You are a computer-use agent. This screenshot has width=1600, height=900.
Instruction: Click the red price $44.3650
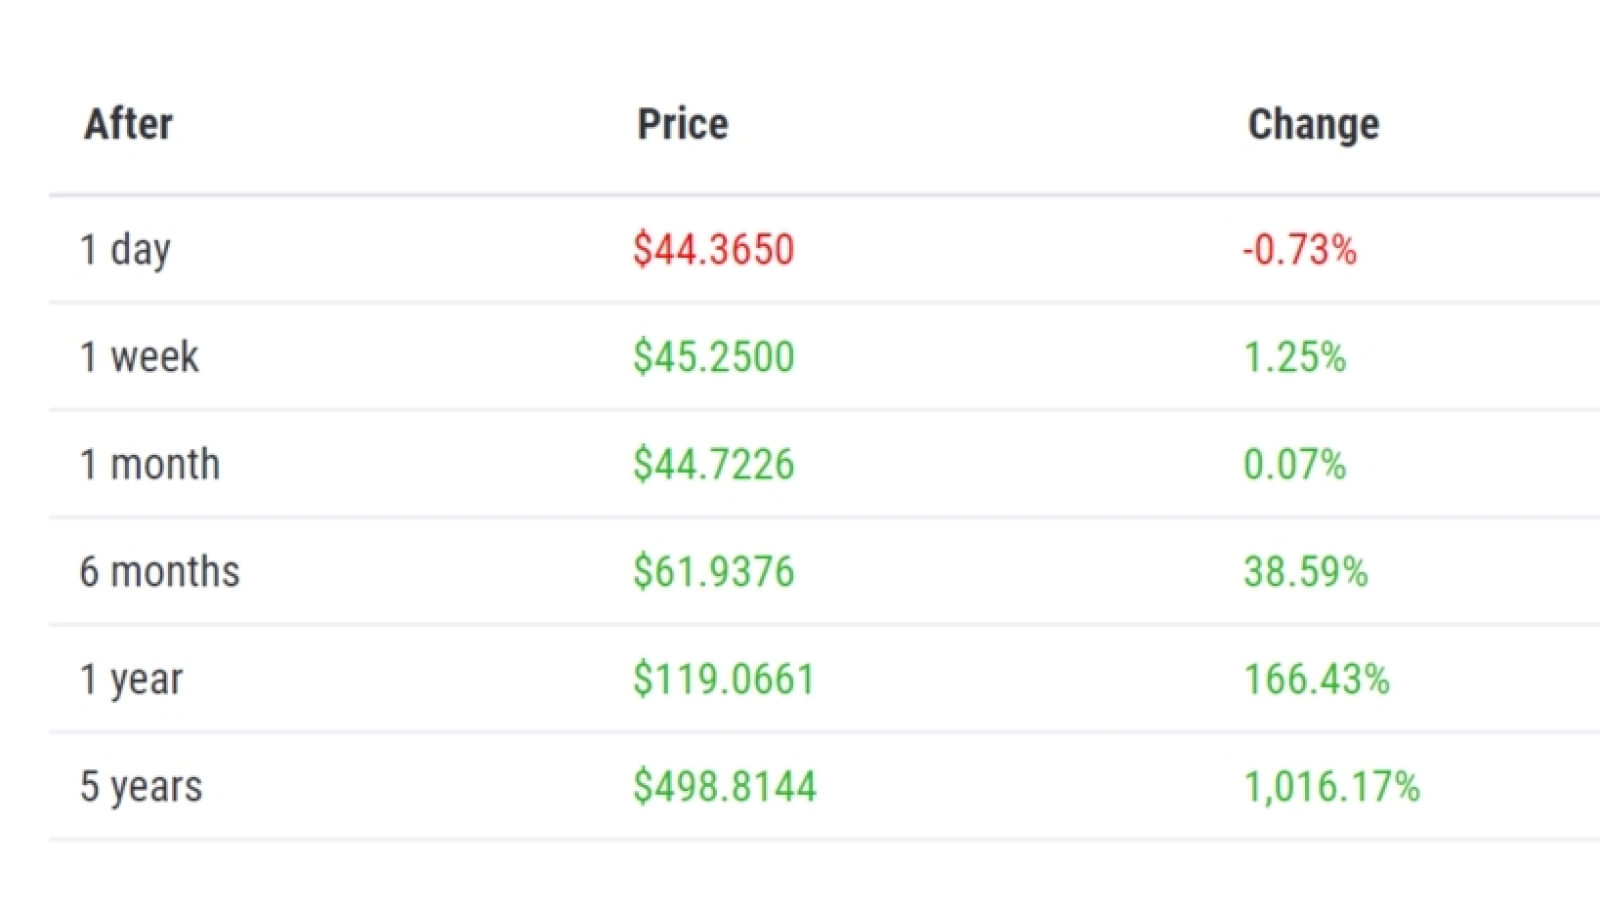(x=714, y=249)
